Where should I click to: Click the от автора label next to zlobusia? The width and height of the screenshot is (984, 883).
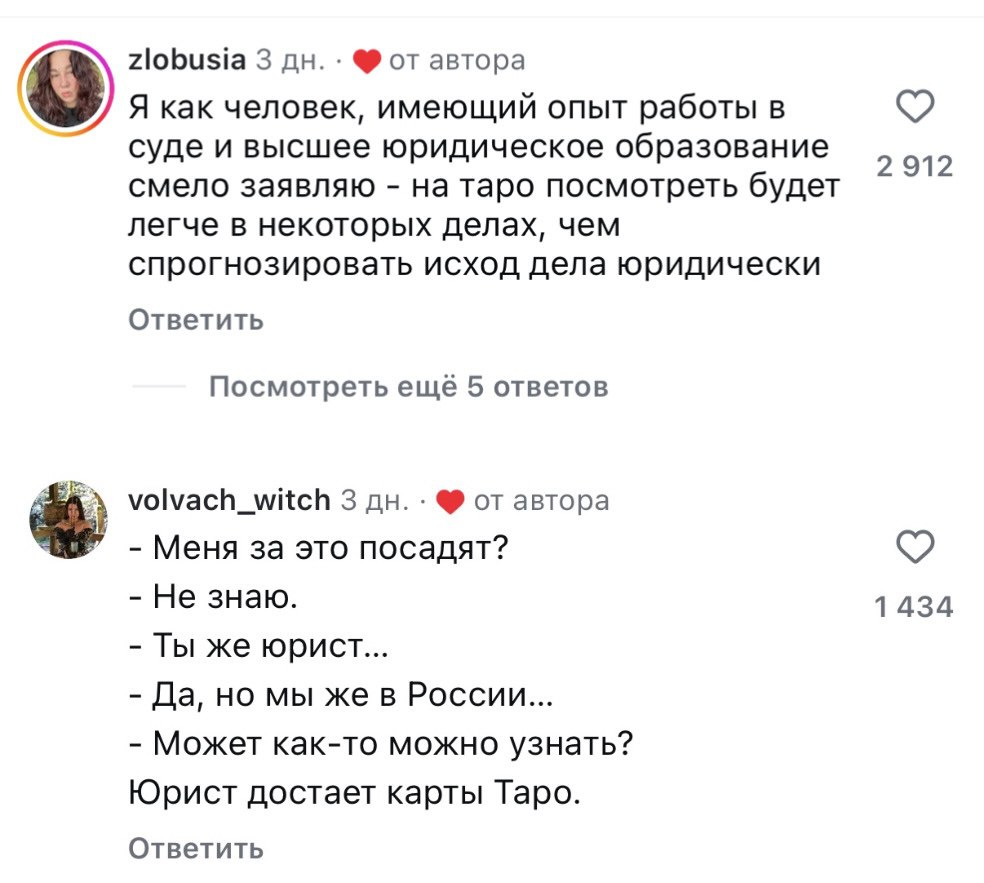coord(455,60)
